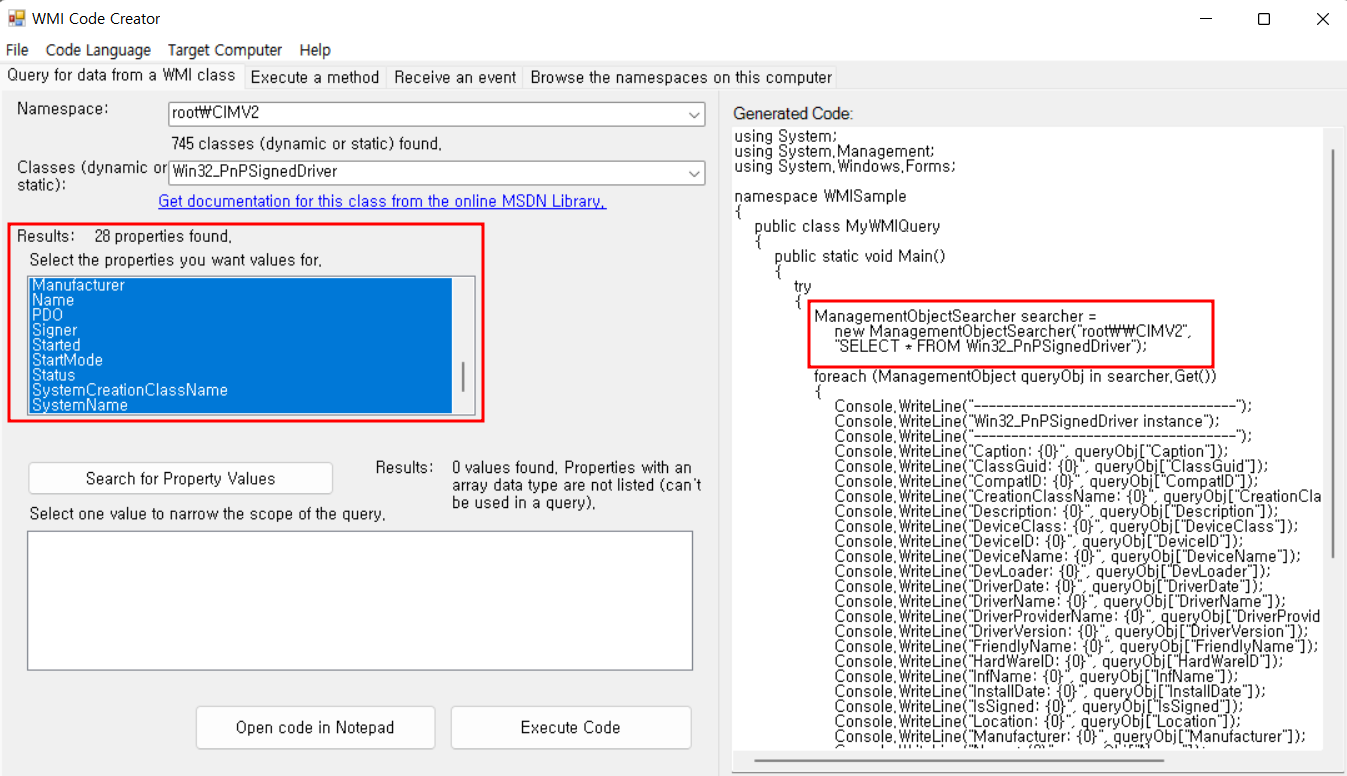Switch to Query for data from a WMI class tab
Image resolution: width=1347 pixels, height=776 pixels.
click(121, 76)
